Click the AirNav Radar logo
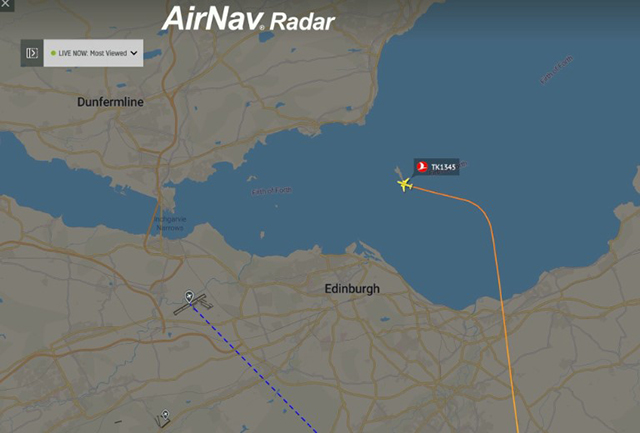Image resolution: width=640 pixels, height=433 pixels. click(248, 19)
